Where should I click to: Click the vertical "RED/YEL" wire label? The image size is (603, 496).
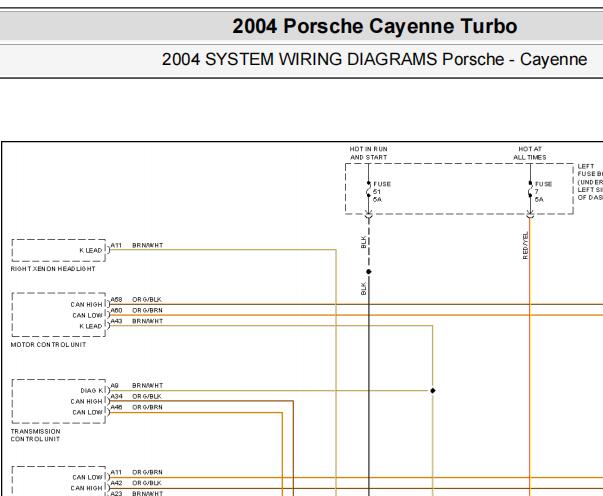tap(525, 245)
